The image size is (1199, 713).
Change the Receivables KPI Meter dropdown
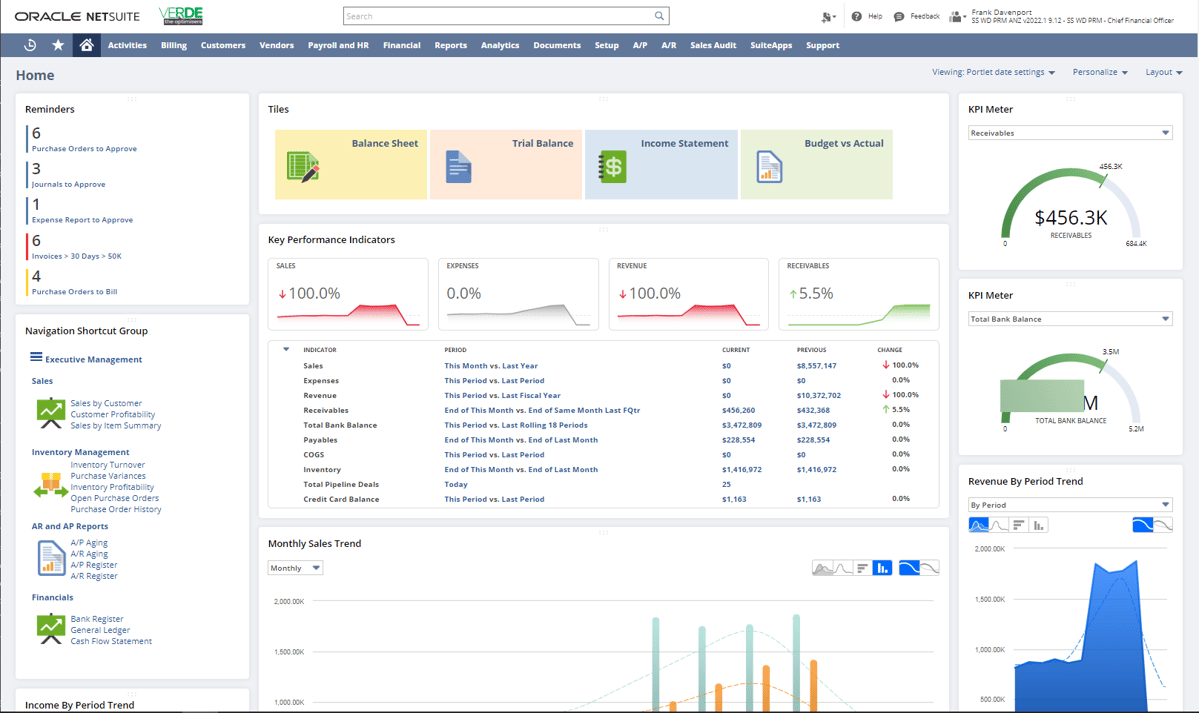click(x=1069, y=132)
